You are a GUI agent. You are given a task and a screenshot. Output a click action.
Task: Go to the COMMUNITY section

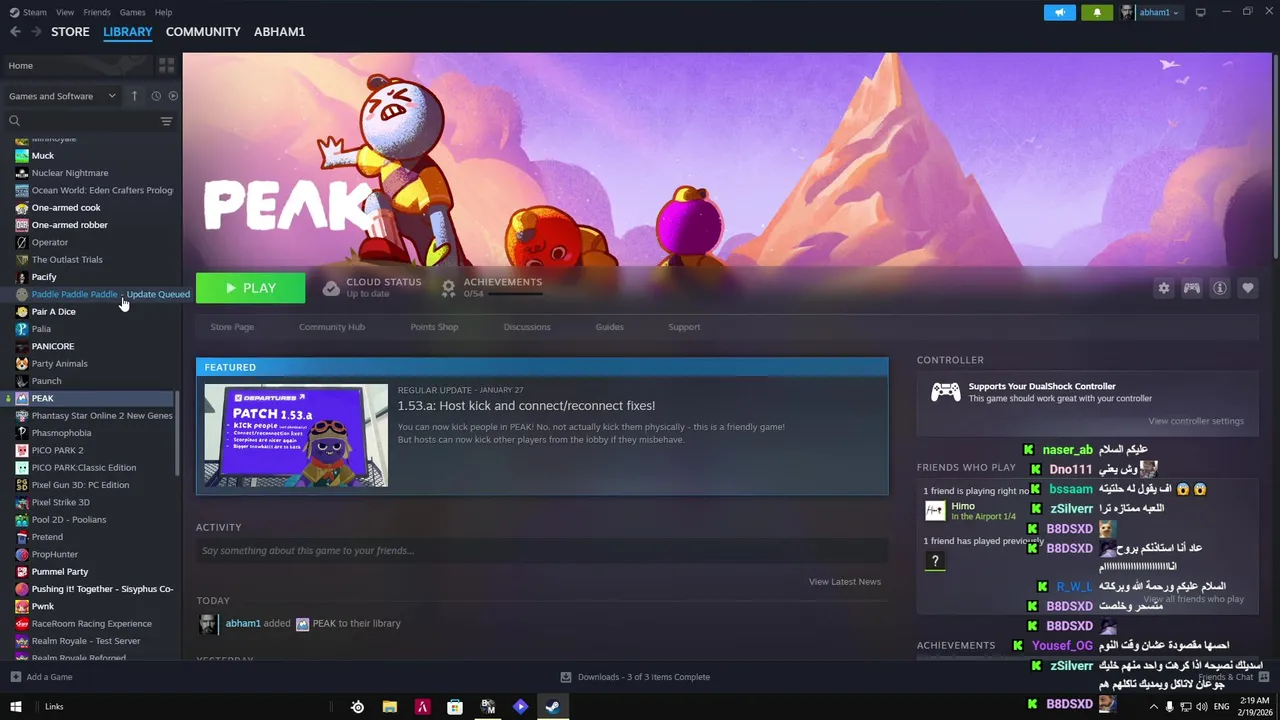203,32
